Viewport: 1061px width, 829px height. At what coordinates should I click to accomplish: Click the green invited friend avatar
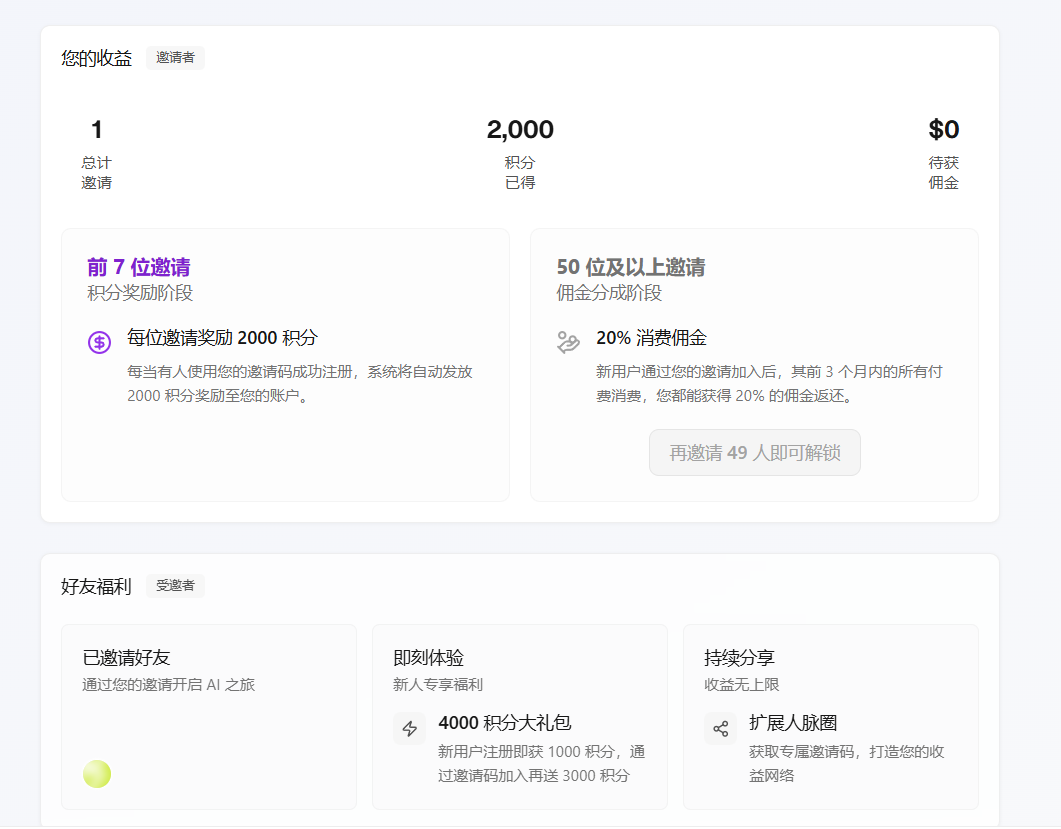click(x=97, y=774)
